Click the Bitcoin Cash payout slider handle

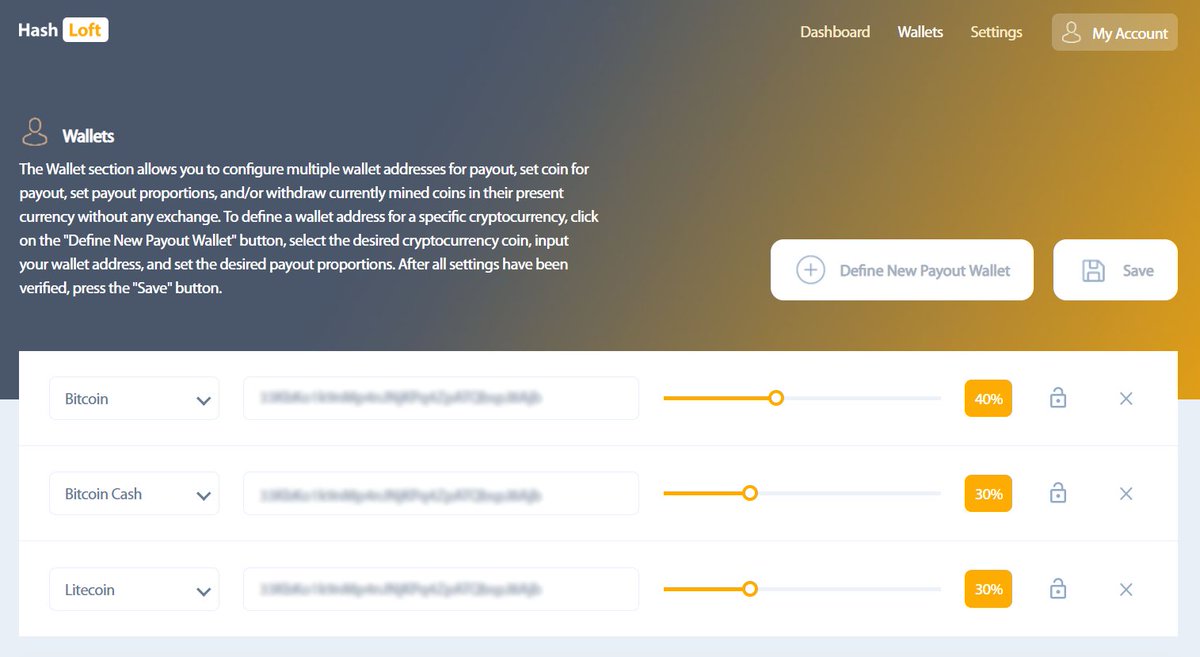coord(750,493)
